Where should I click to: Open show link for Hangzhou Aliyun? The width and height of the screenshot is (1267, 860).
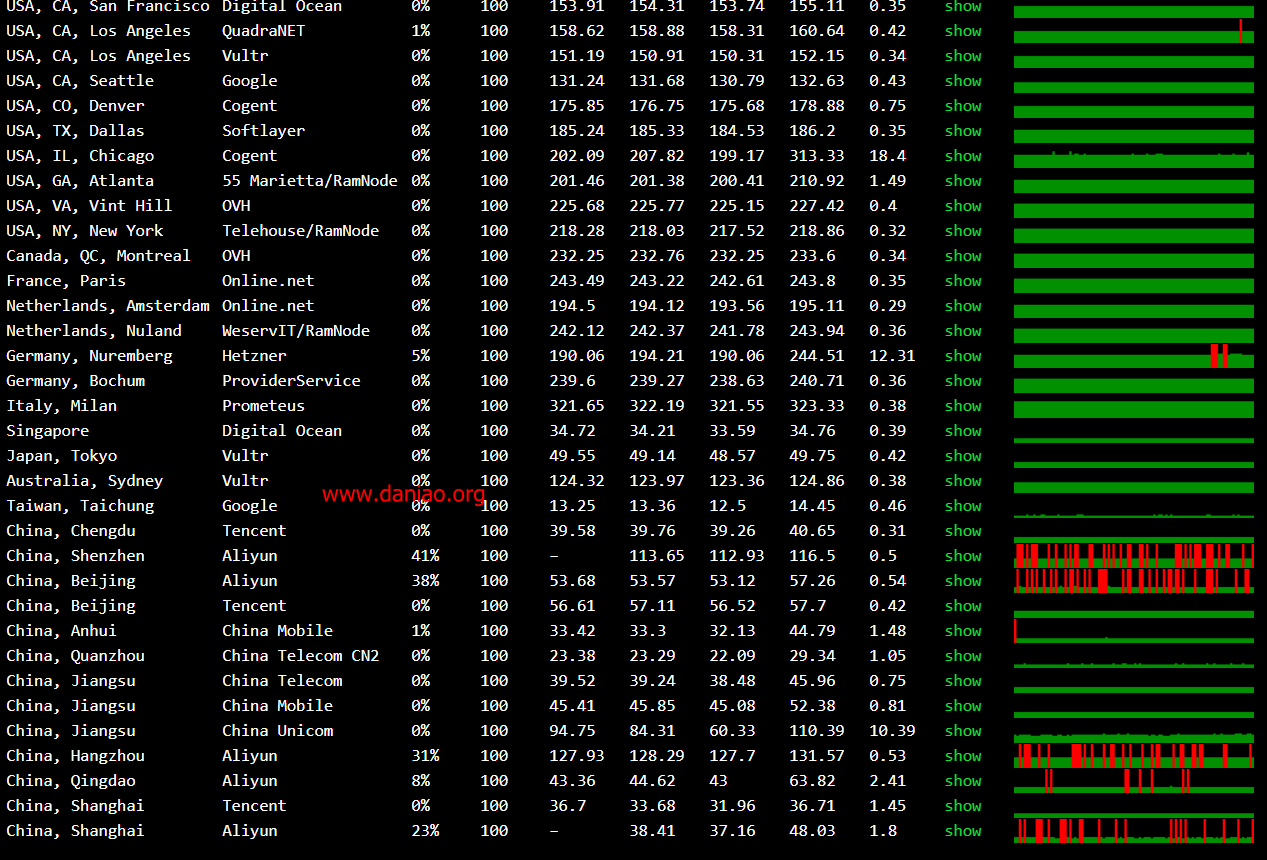pos(963,756)
